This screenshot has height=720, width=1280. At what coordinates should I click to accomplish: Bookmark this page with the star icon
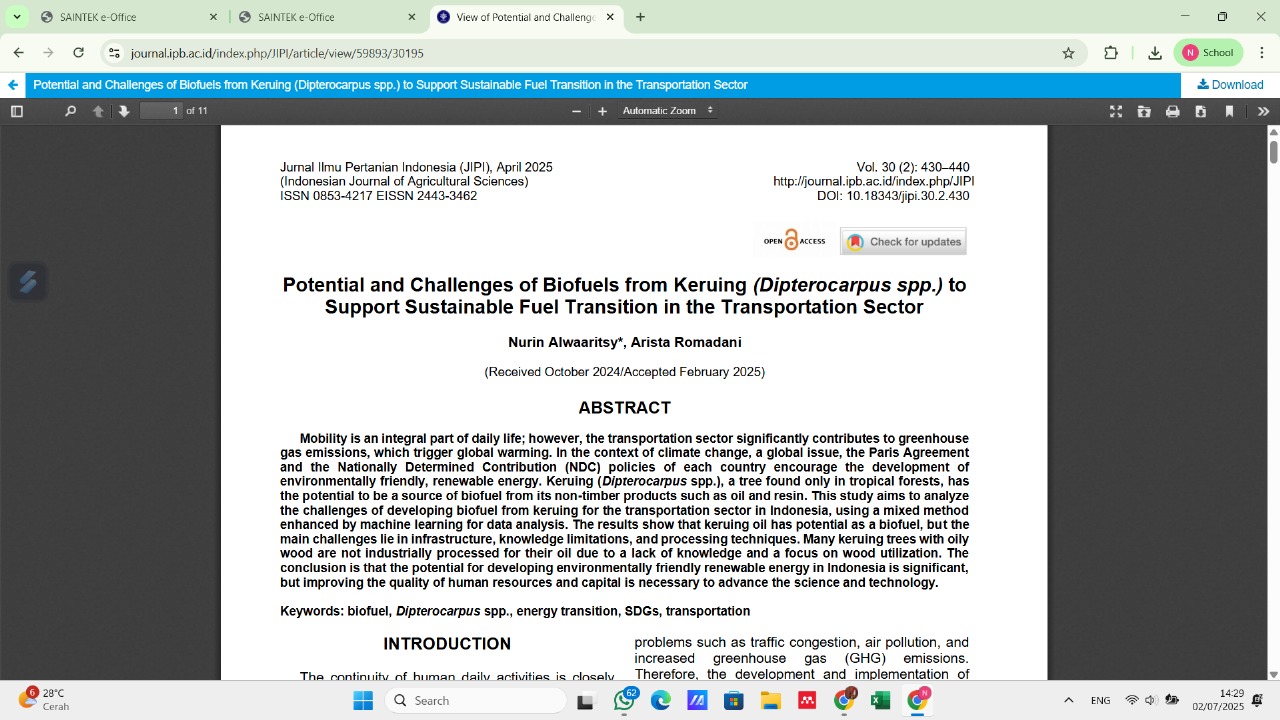[x=1068, y=53]
